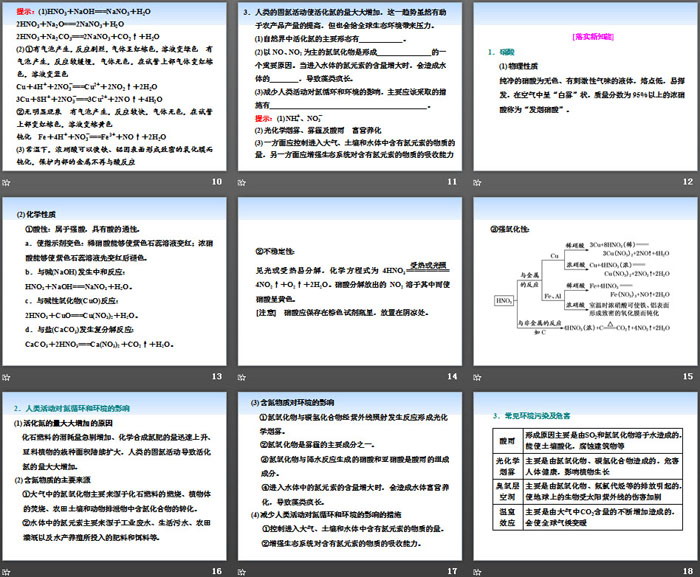Click the transition star icon under slide 12
The image size is (700, 577).
point(478,182)
